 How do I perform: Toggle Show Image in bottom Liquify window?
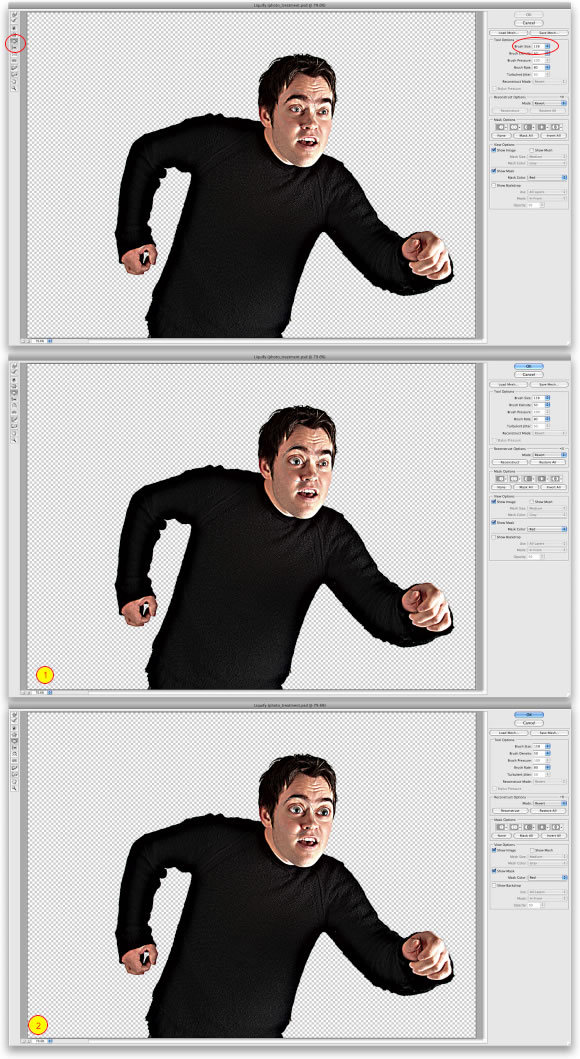tap(494, 850)
